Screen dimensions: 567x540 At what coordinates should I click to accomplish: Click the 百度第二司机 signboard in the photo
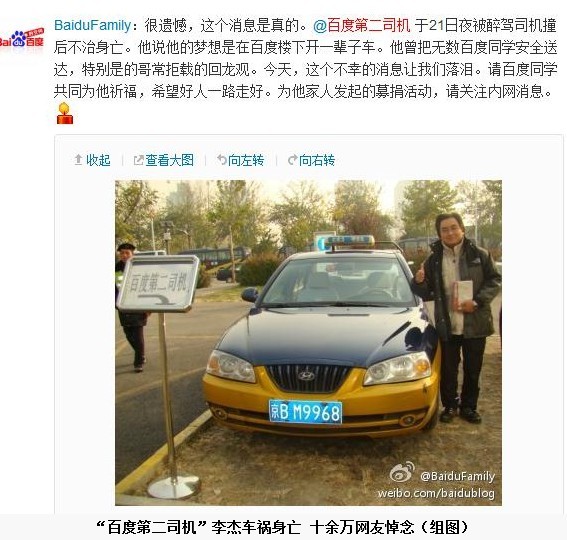158,283
